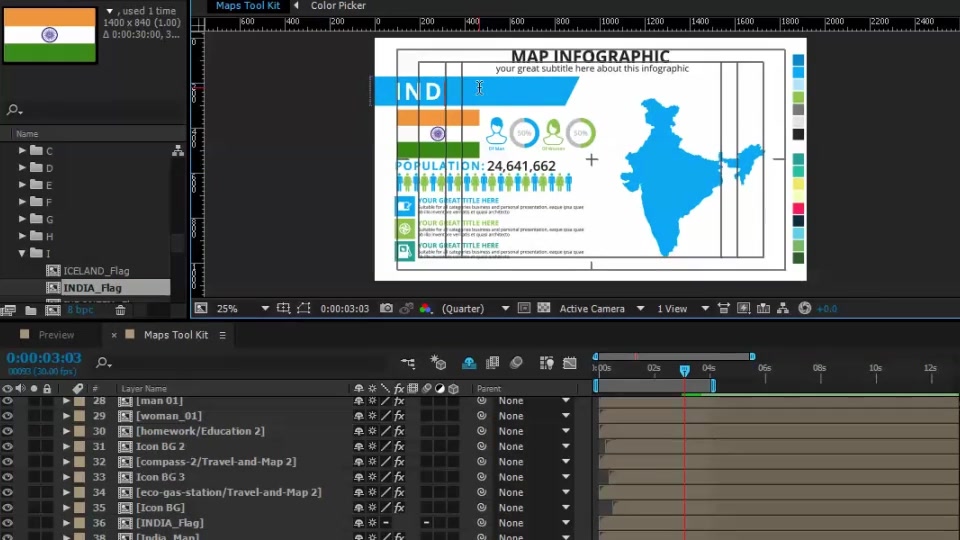Click the snapshot camera icon in viewer
Viewport: 960px width, 540px height.
[386, 309]
